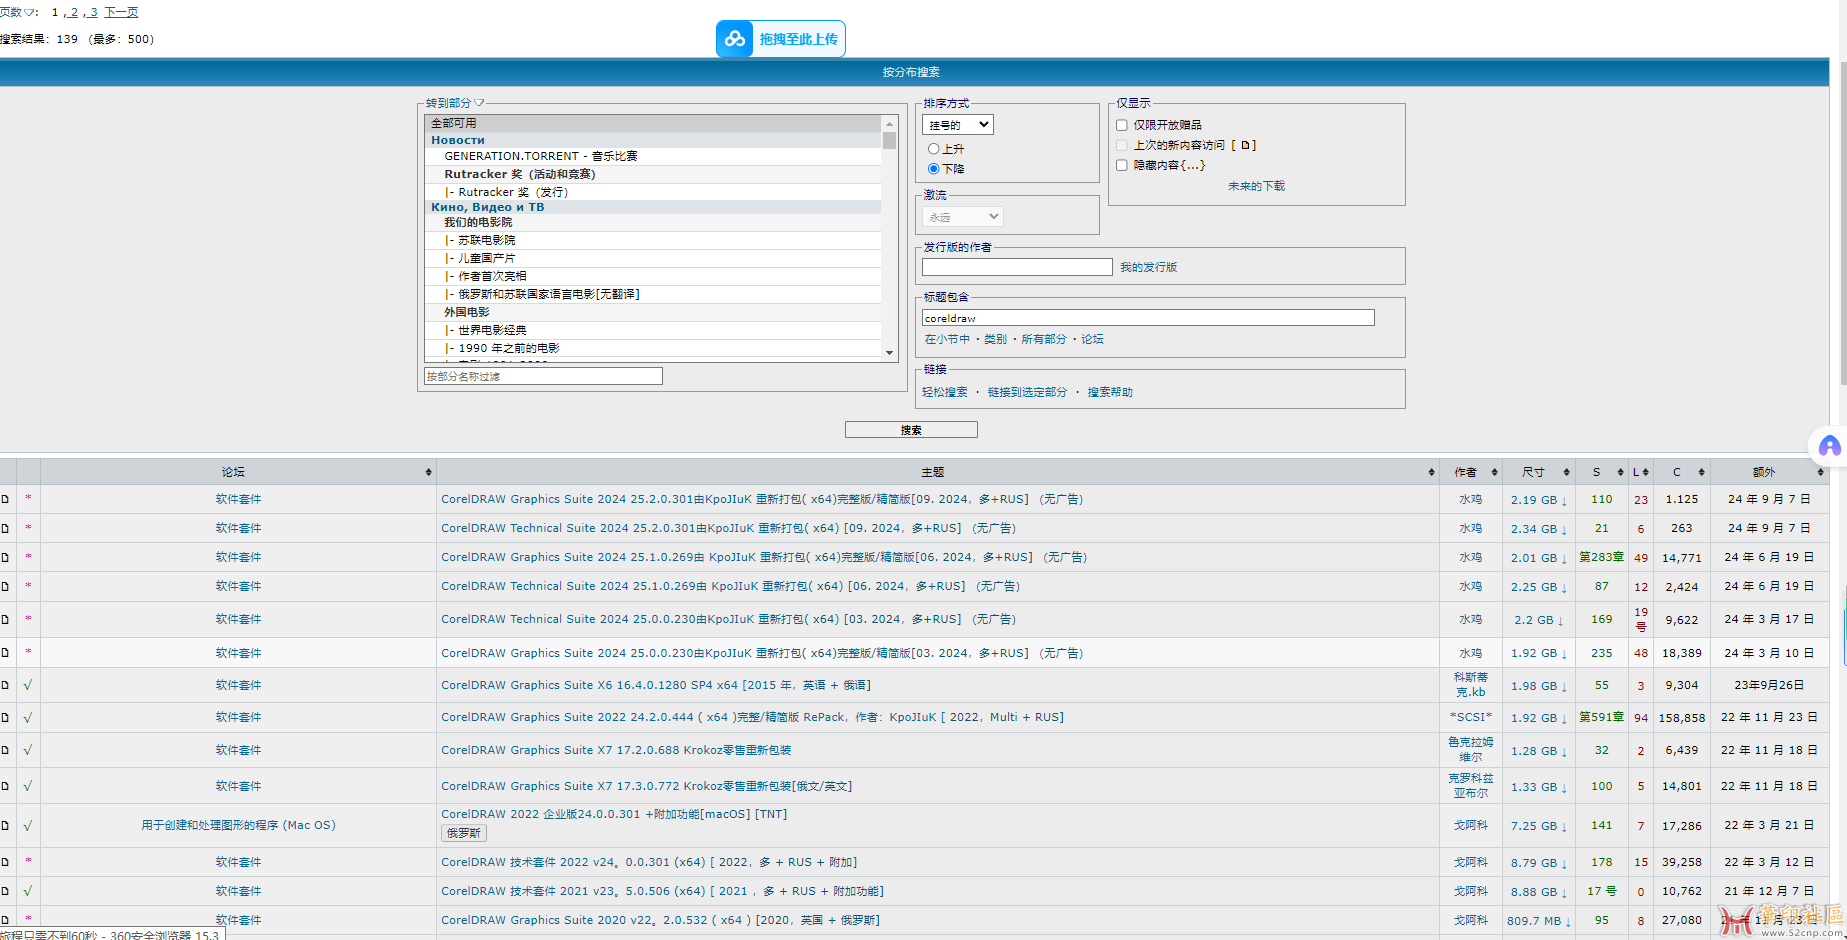Screen dimensions: 1847x940
Task: Download the 1.28 GB torrent via arrow
Action: coord(1564,751)
